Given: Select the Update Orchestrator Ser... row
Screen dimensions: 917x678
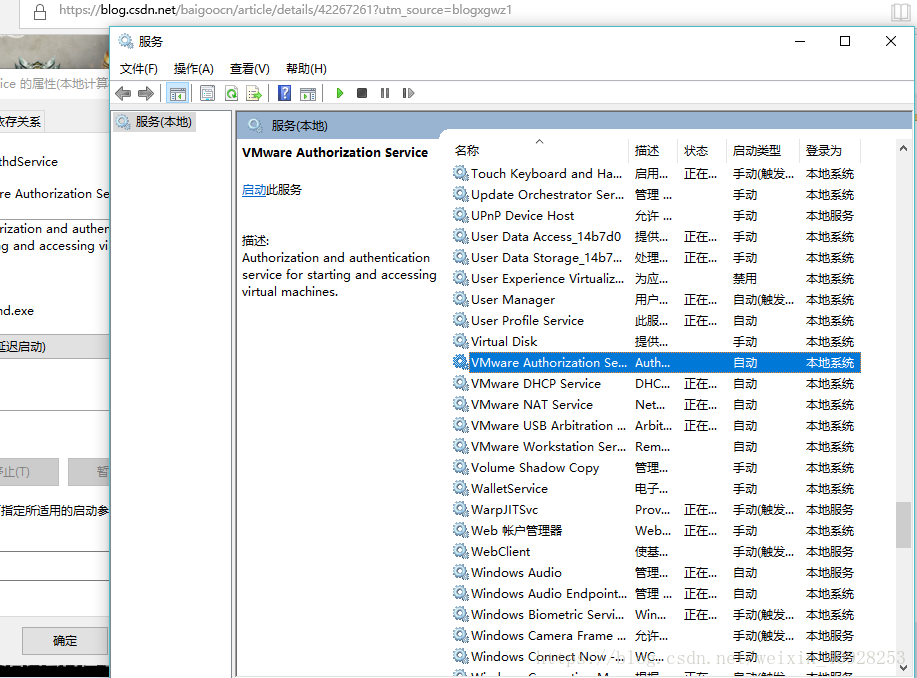Looking at the screenshot, I should pyautogui.click(x=656, y=195).
